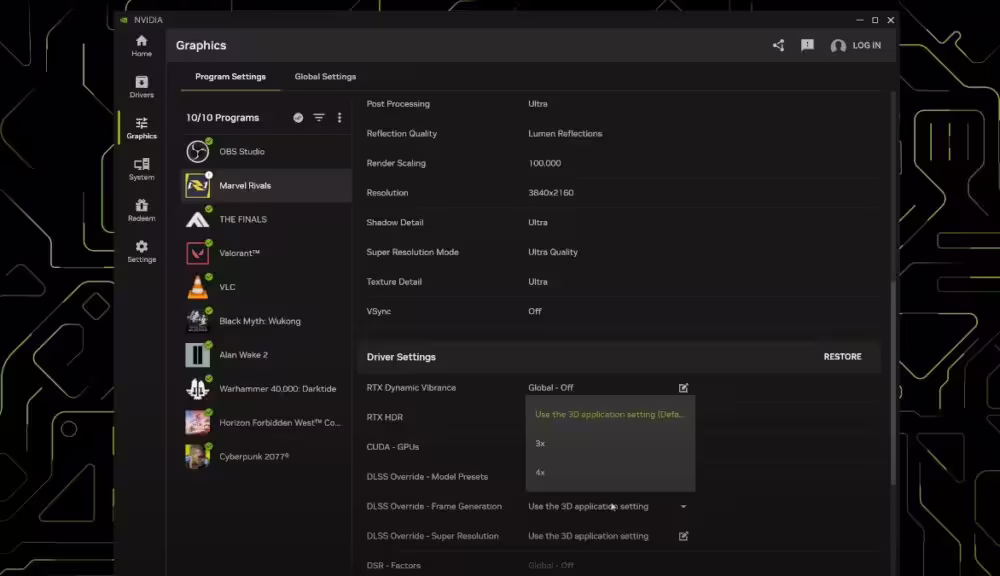Choose the 3x frame generation option
This screenshot has height=576, width=1000.
click(x=610, y=443)
